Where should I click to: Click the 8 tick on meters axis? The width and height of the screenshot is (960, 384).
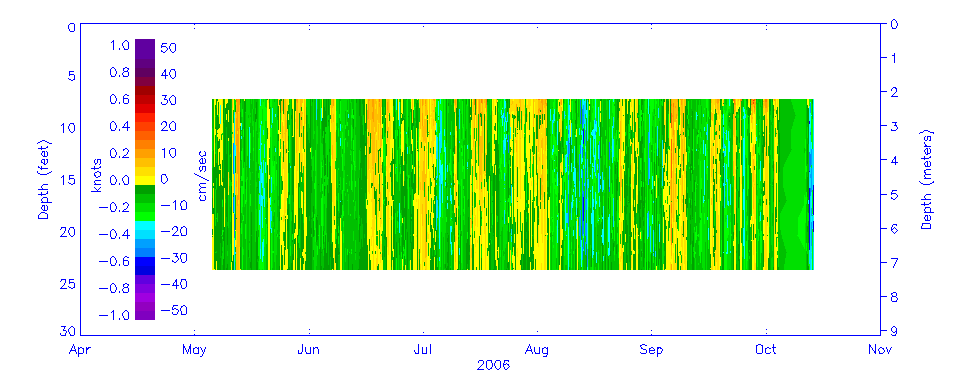pos(894,297)
